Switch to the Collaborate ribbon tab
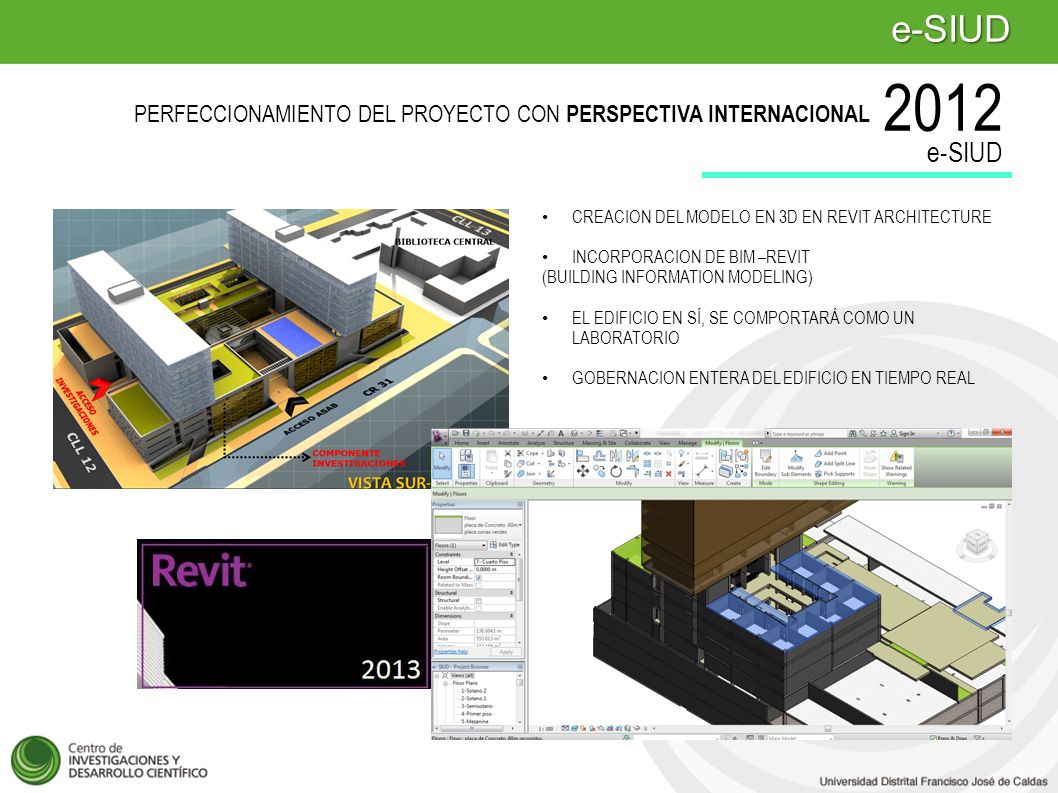1058x793 pixels. tap(638, 443)
